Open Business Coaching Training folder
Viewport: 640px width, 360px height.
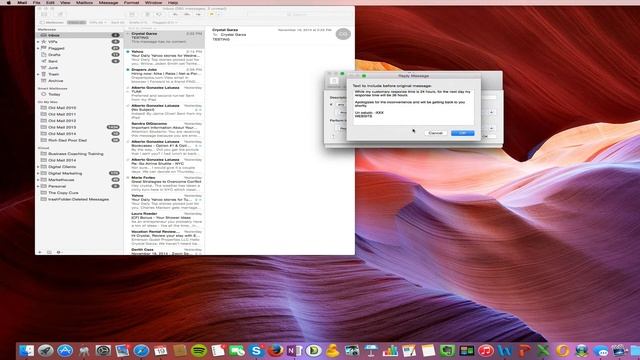pyautogui.click(x=79, y=154)
